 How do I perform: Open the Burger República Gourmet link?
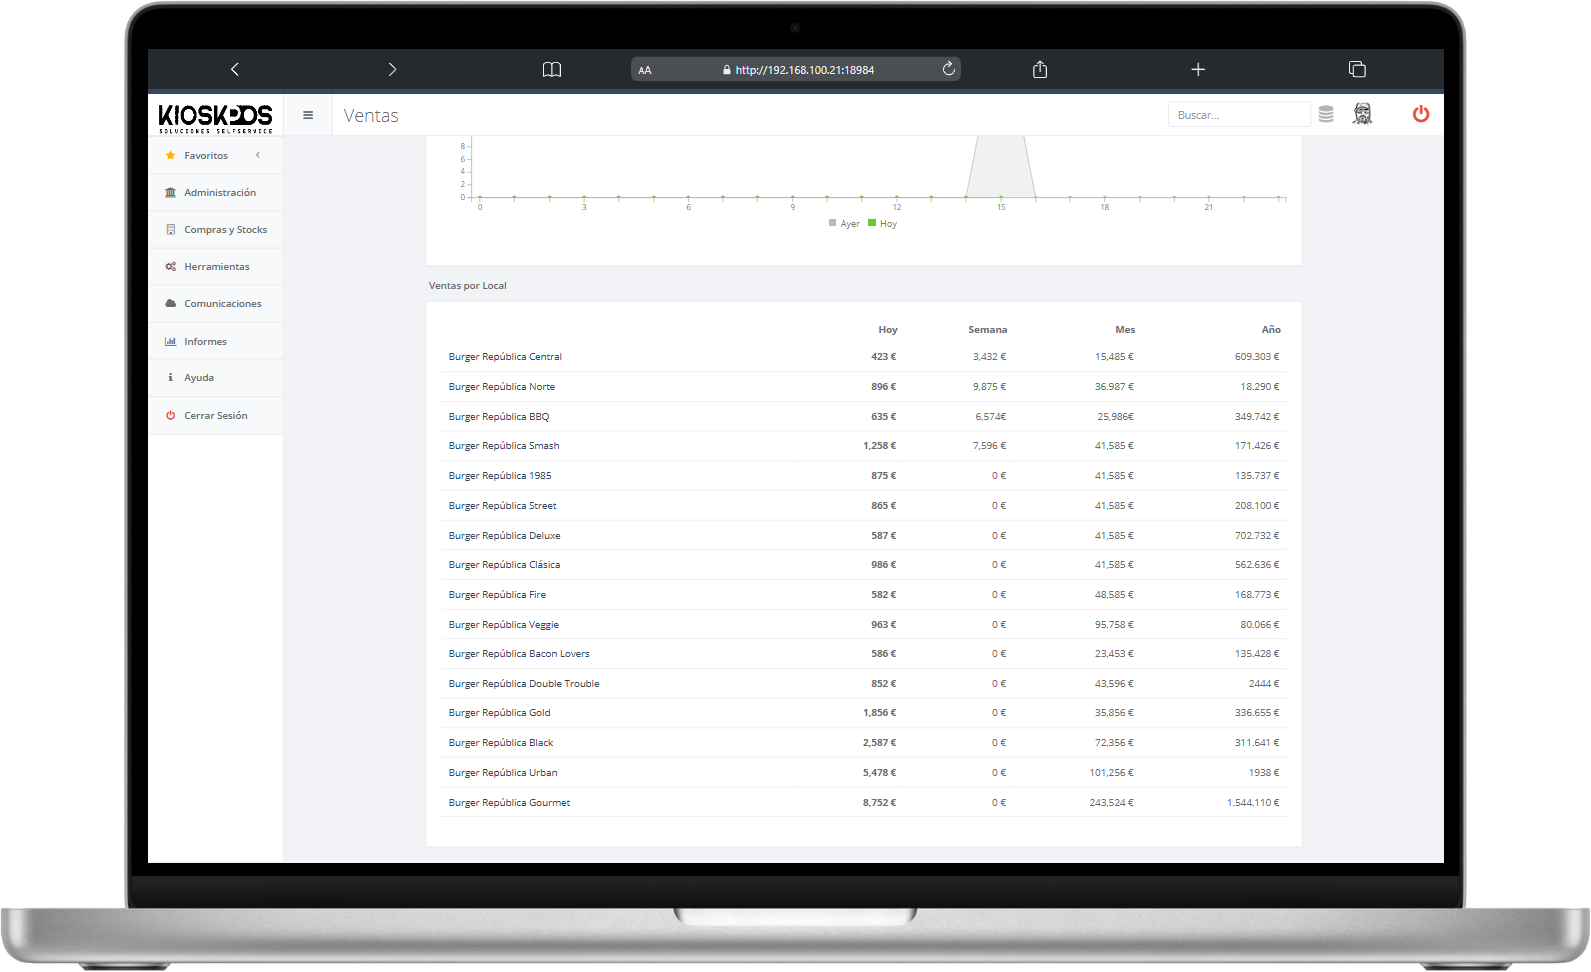tap(509, 803)
